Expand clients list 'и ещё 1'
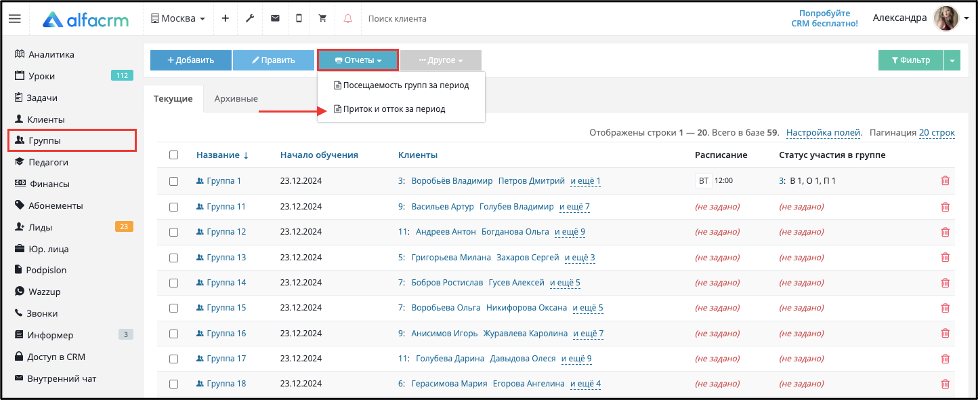This screenshot has height=402, width=979. 586,181
